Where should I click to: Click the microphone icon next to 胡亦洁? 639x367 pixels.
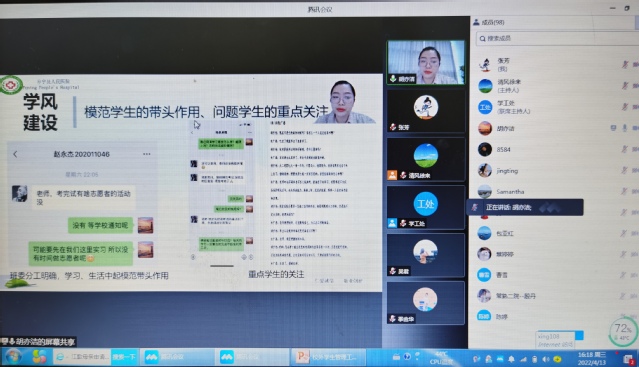pyautogui.click(x=624, y=128)
